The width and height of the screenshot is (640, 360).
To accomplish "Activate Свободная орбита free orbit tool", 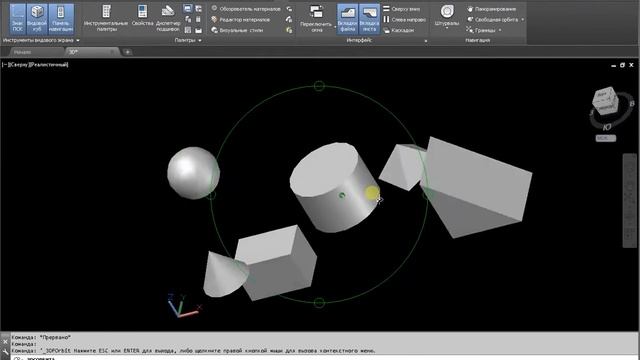I will coord(493,19).
